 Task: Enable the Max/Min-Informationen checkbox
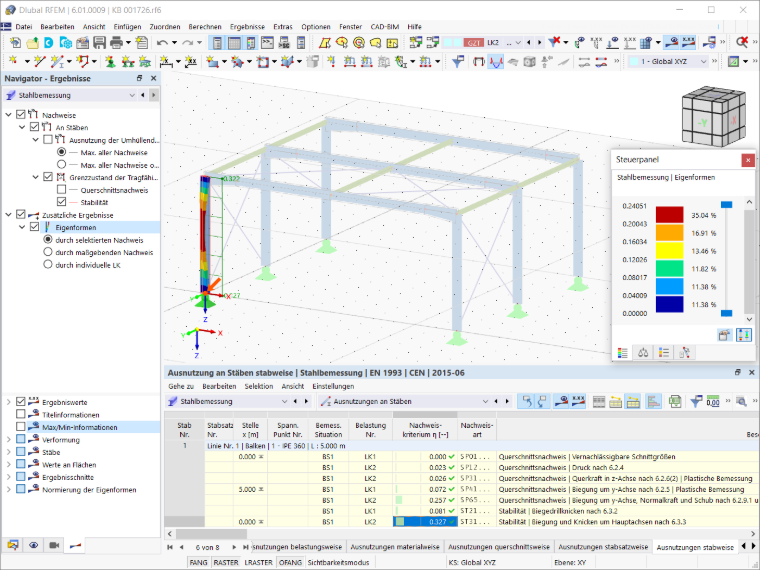[x=20, y=427]
